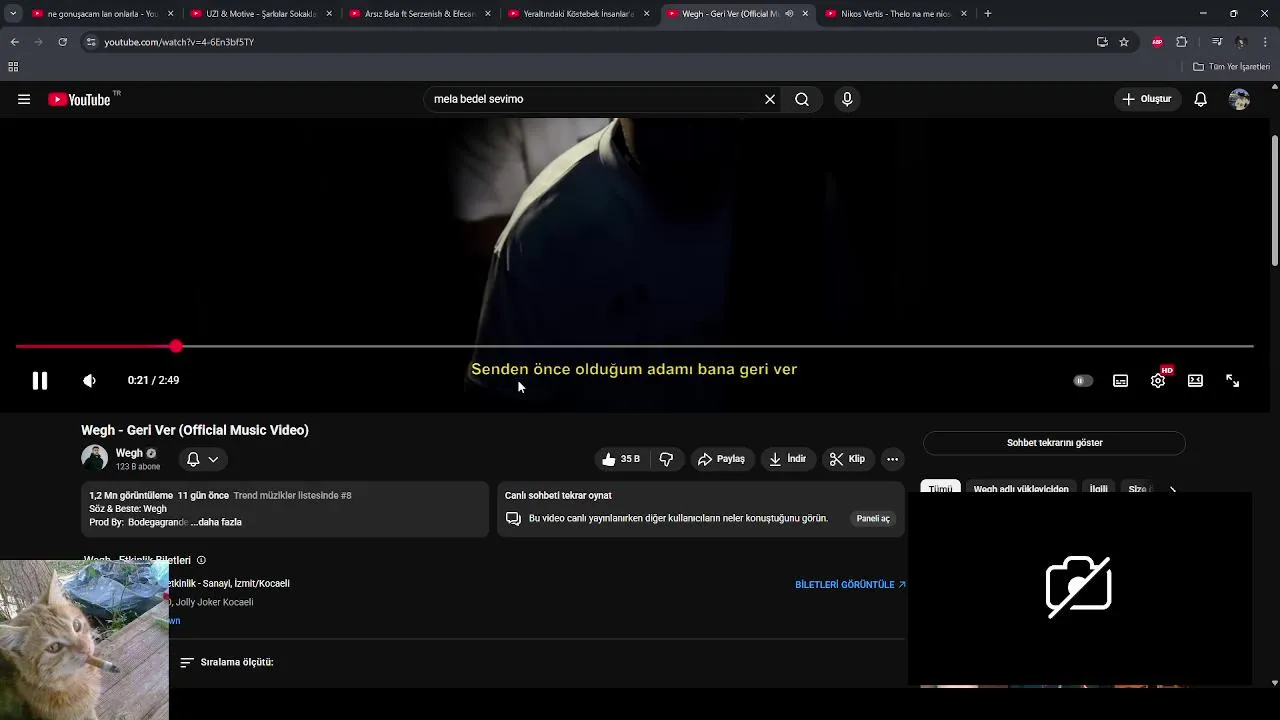Run search with magnifier icon
The image size is (1280, 720).
[x=802, y=99]
